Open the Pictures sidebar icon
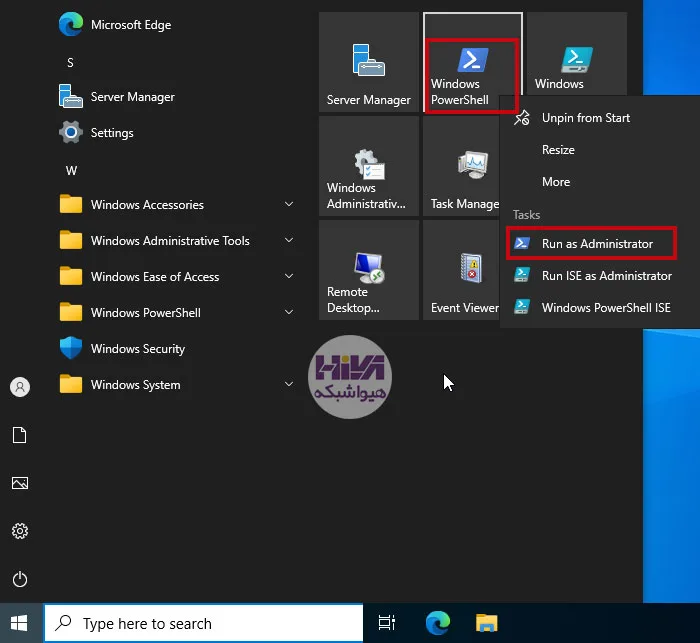Image resolution: width=700 pixels, height=643 pixels. [x=20, y=483]
